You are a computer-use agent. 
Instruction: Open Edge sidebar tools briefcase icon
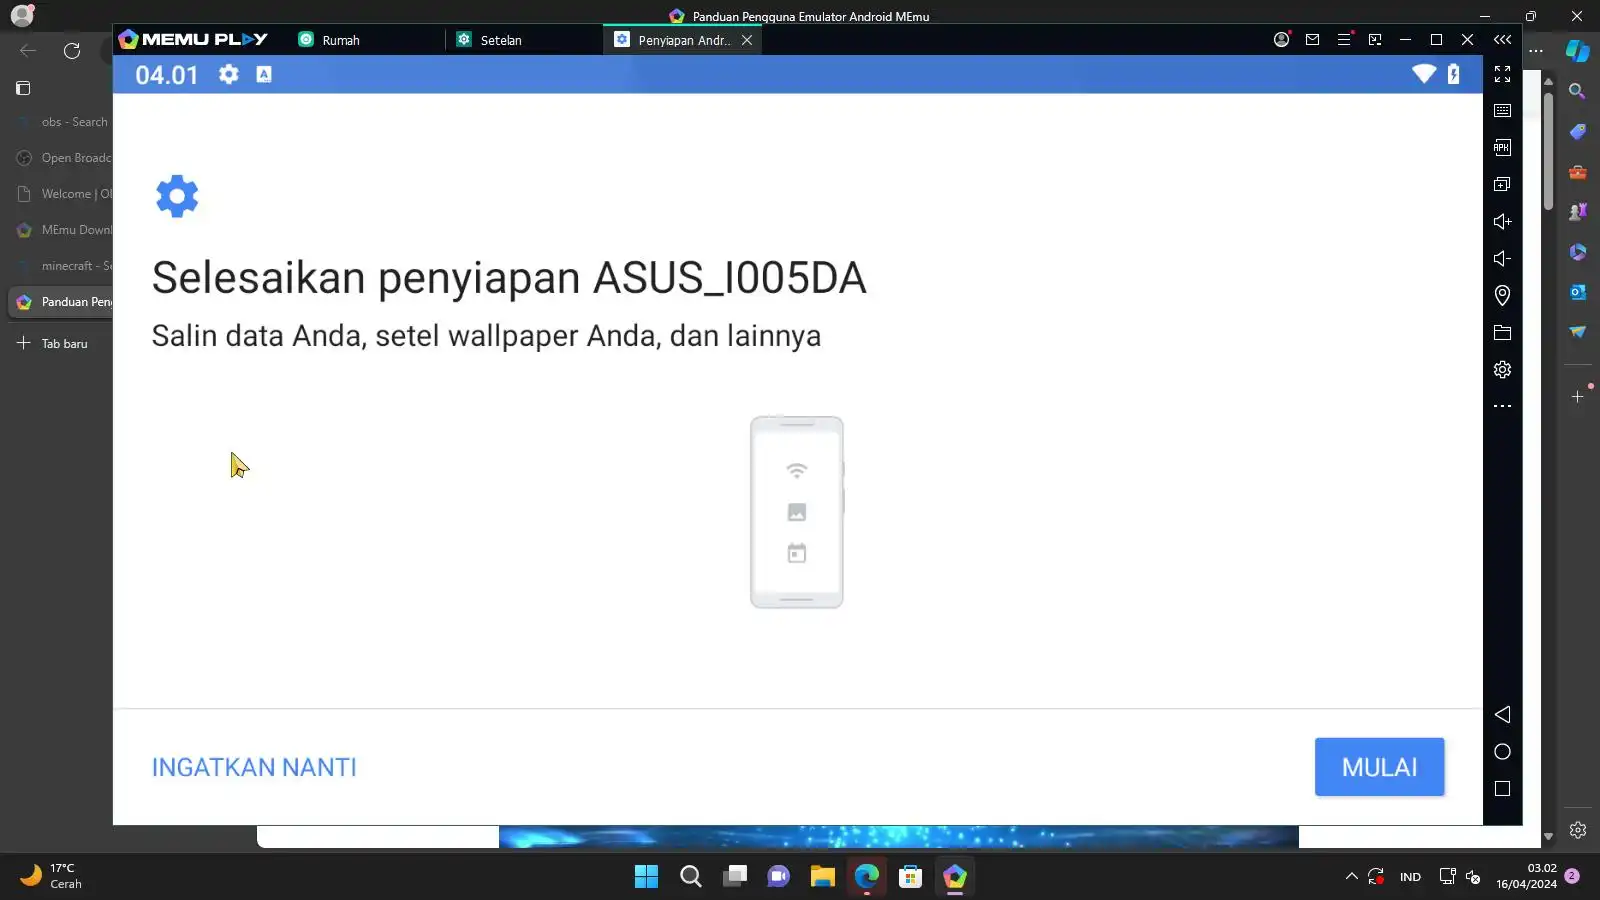click(x=1577, y=172)
